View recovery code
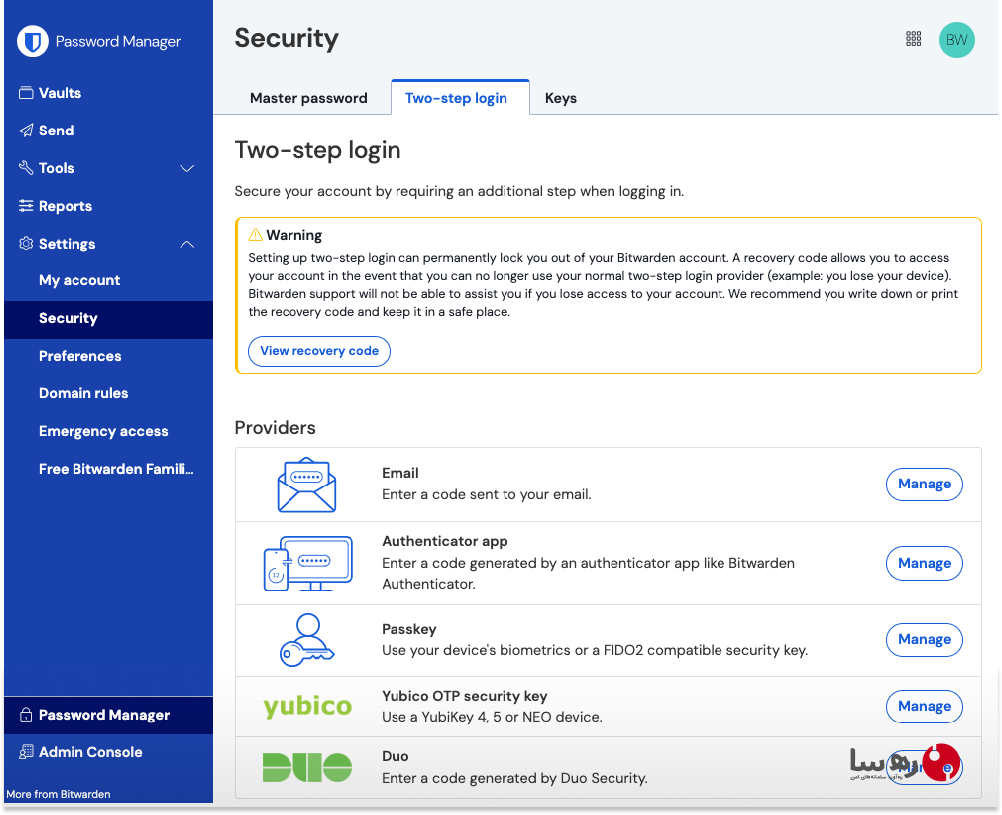Viewport: 1002px width, 815px height. click(320, 351)
